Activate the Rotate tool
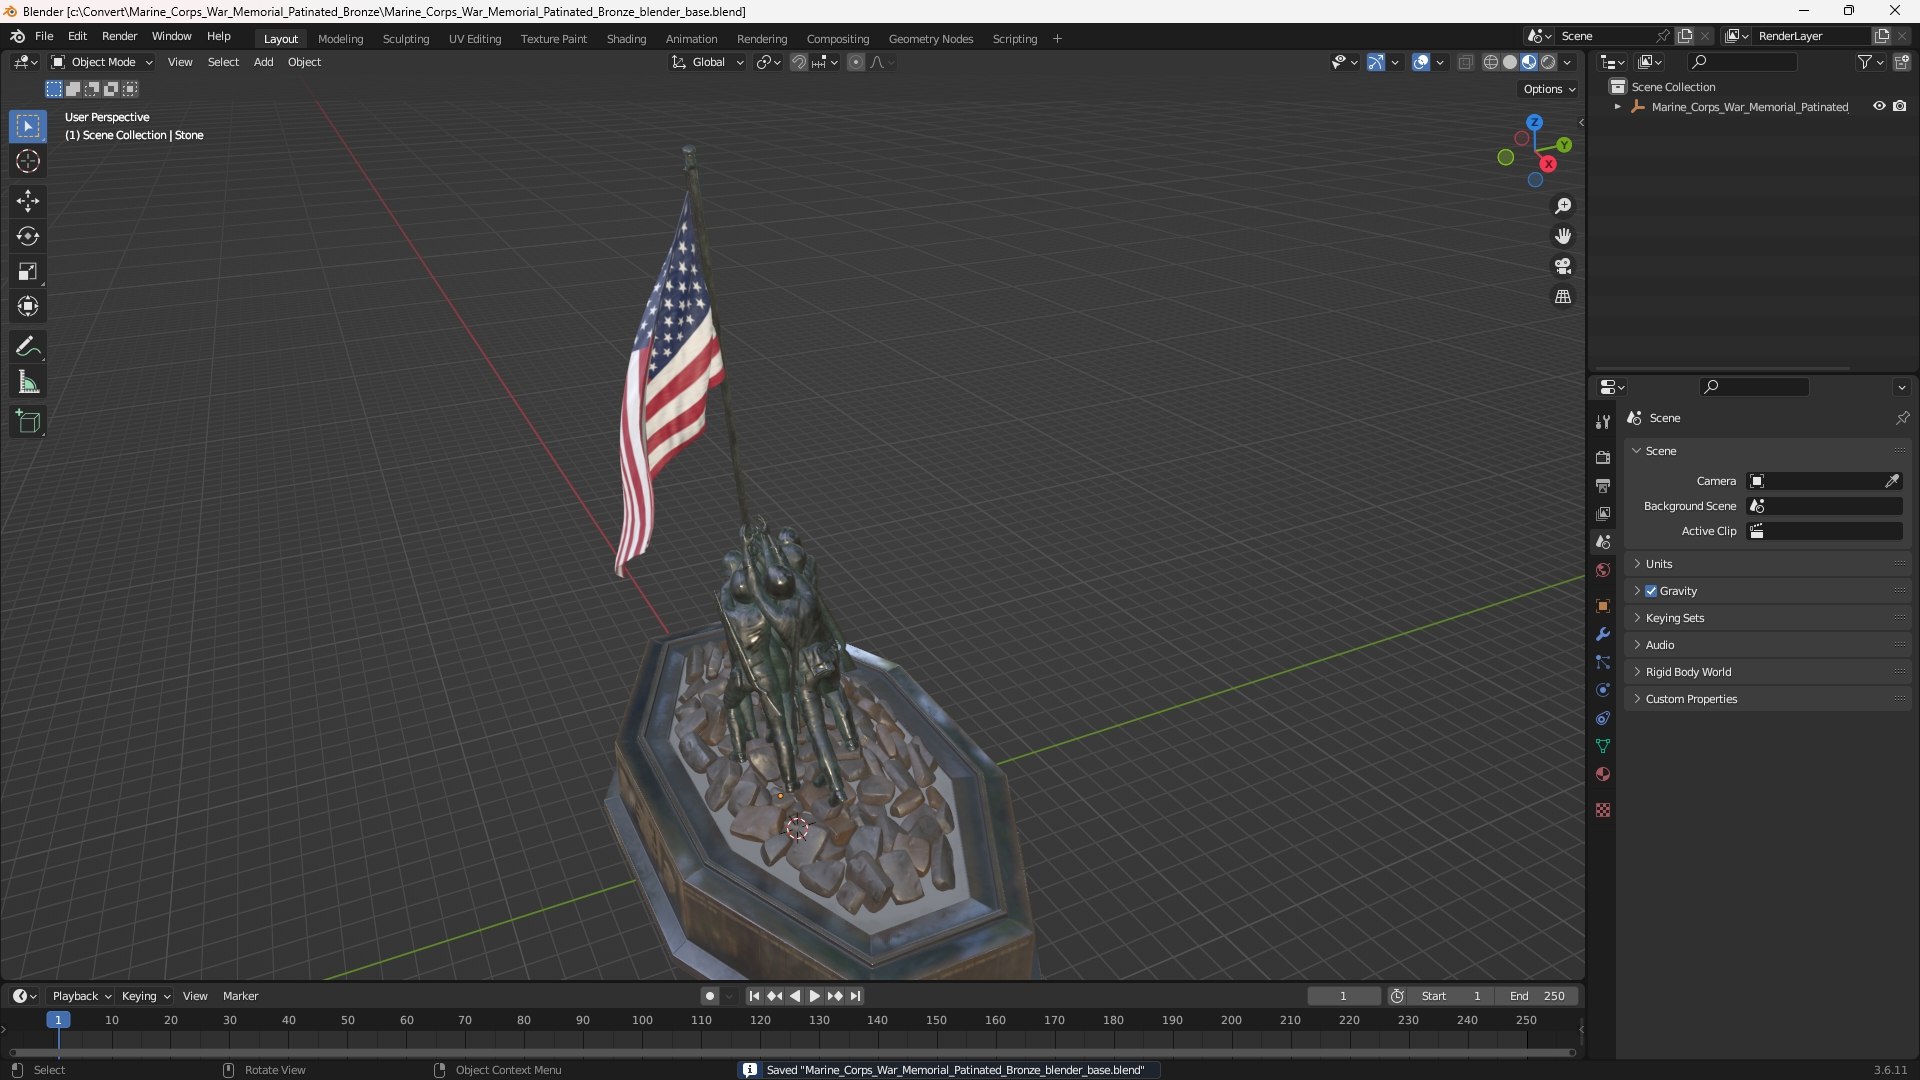The width and height of the screenshot is (1920, 1080). coord(28,236)
